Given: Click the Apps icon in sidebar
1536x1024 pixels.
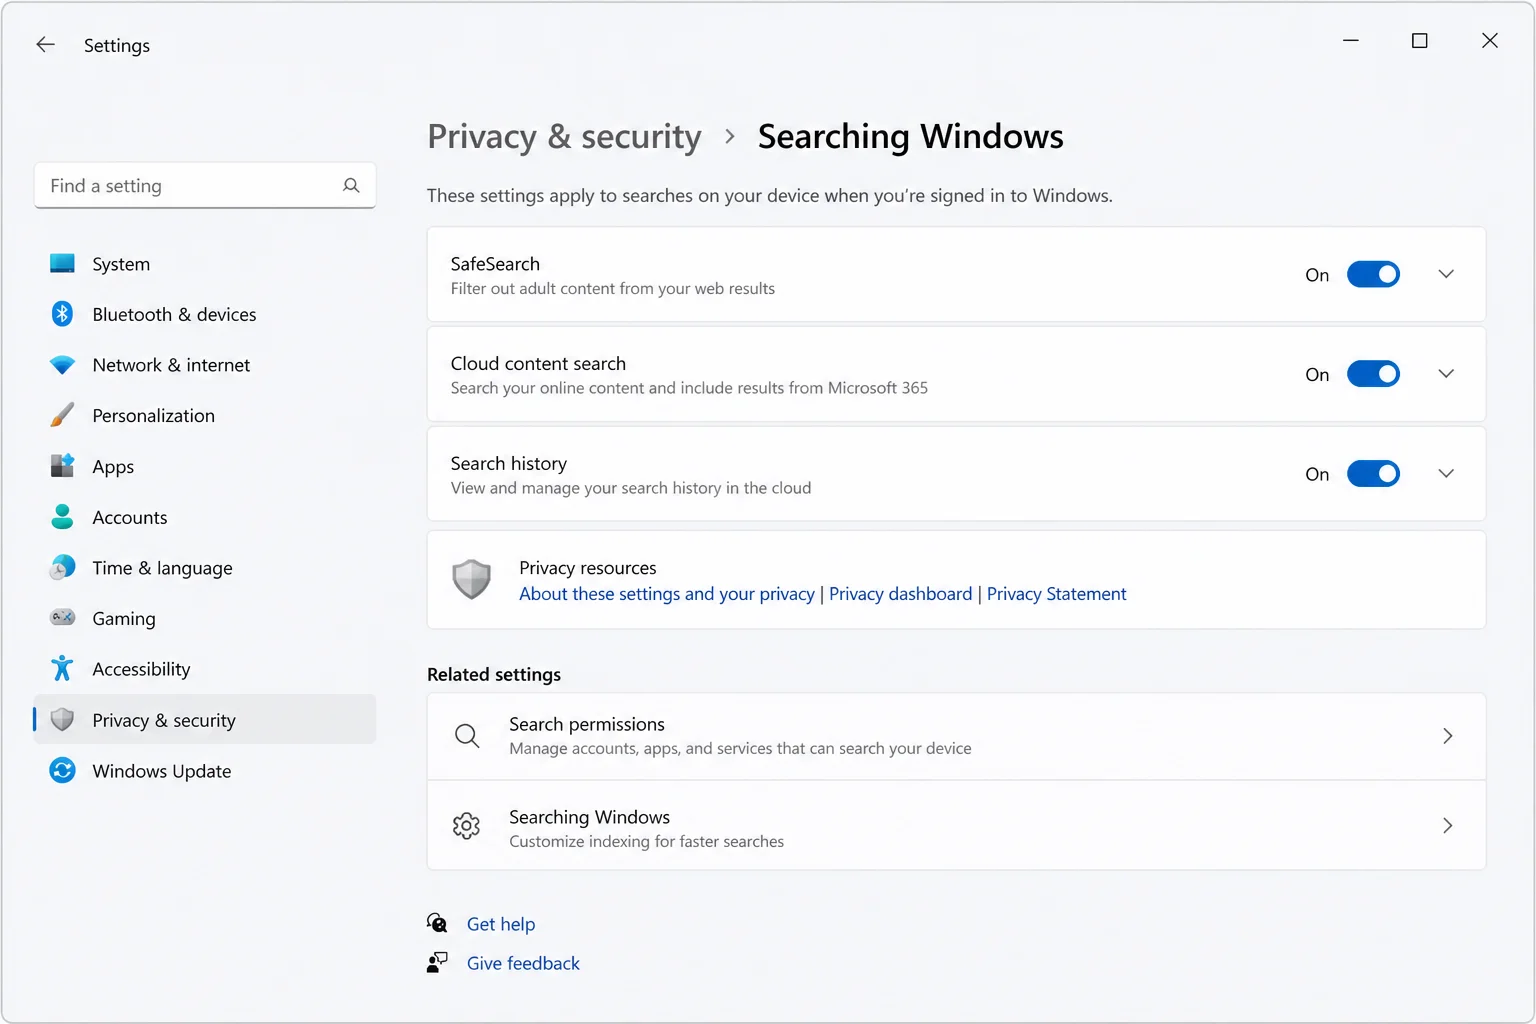Looking at the screenshot, I should point(62,466).
